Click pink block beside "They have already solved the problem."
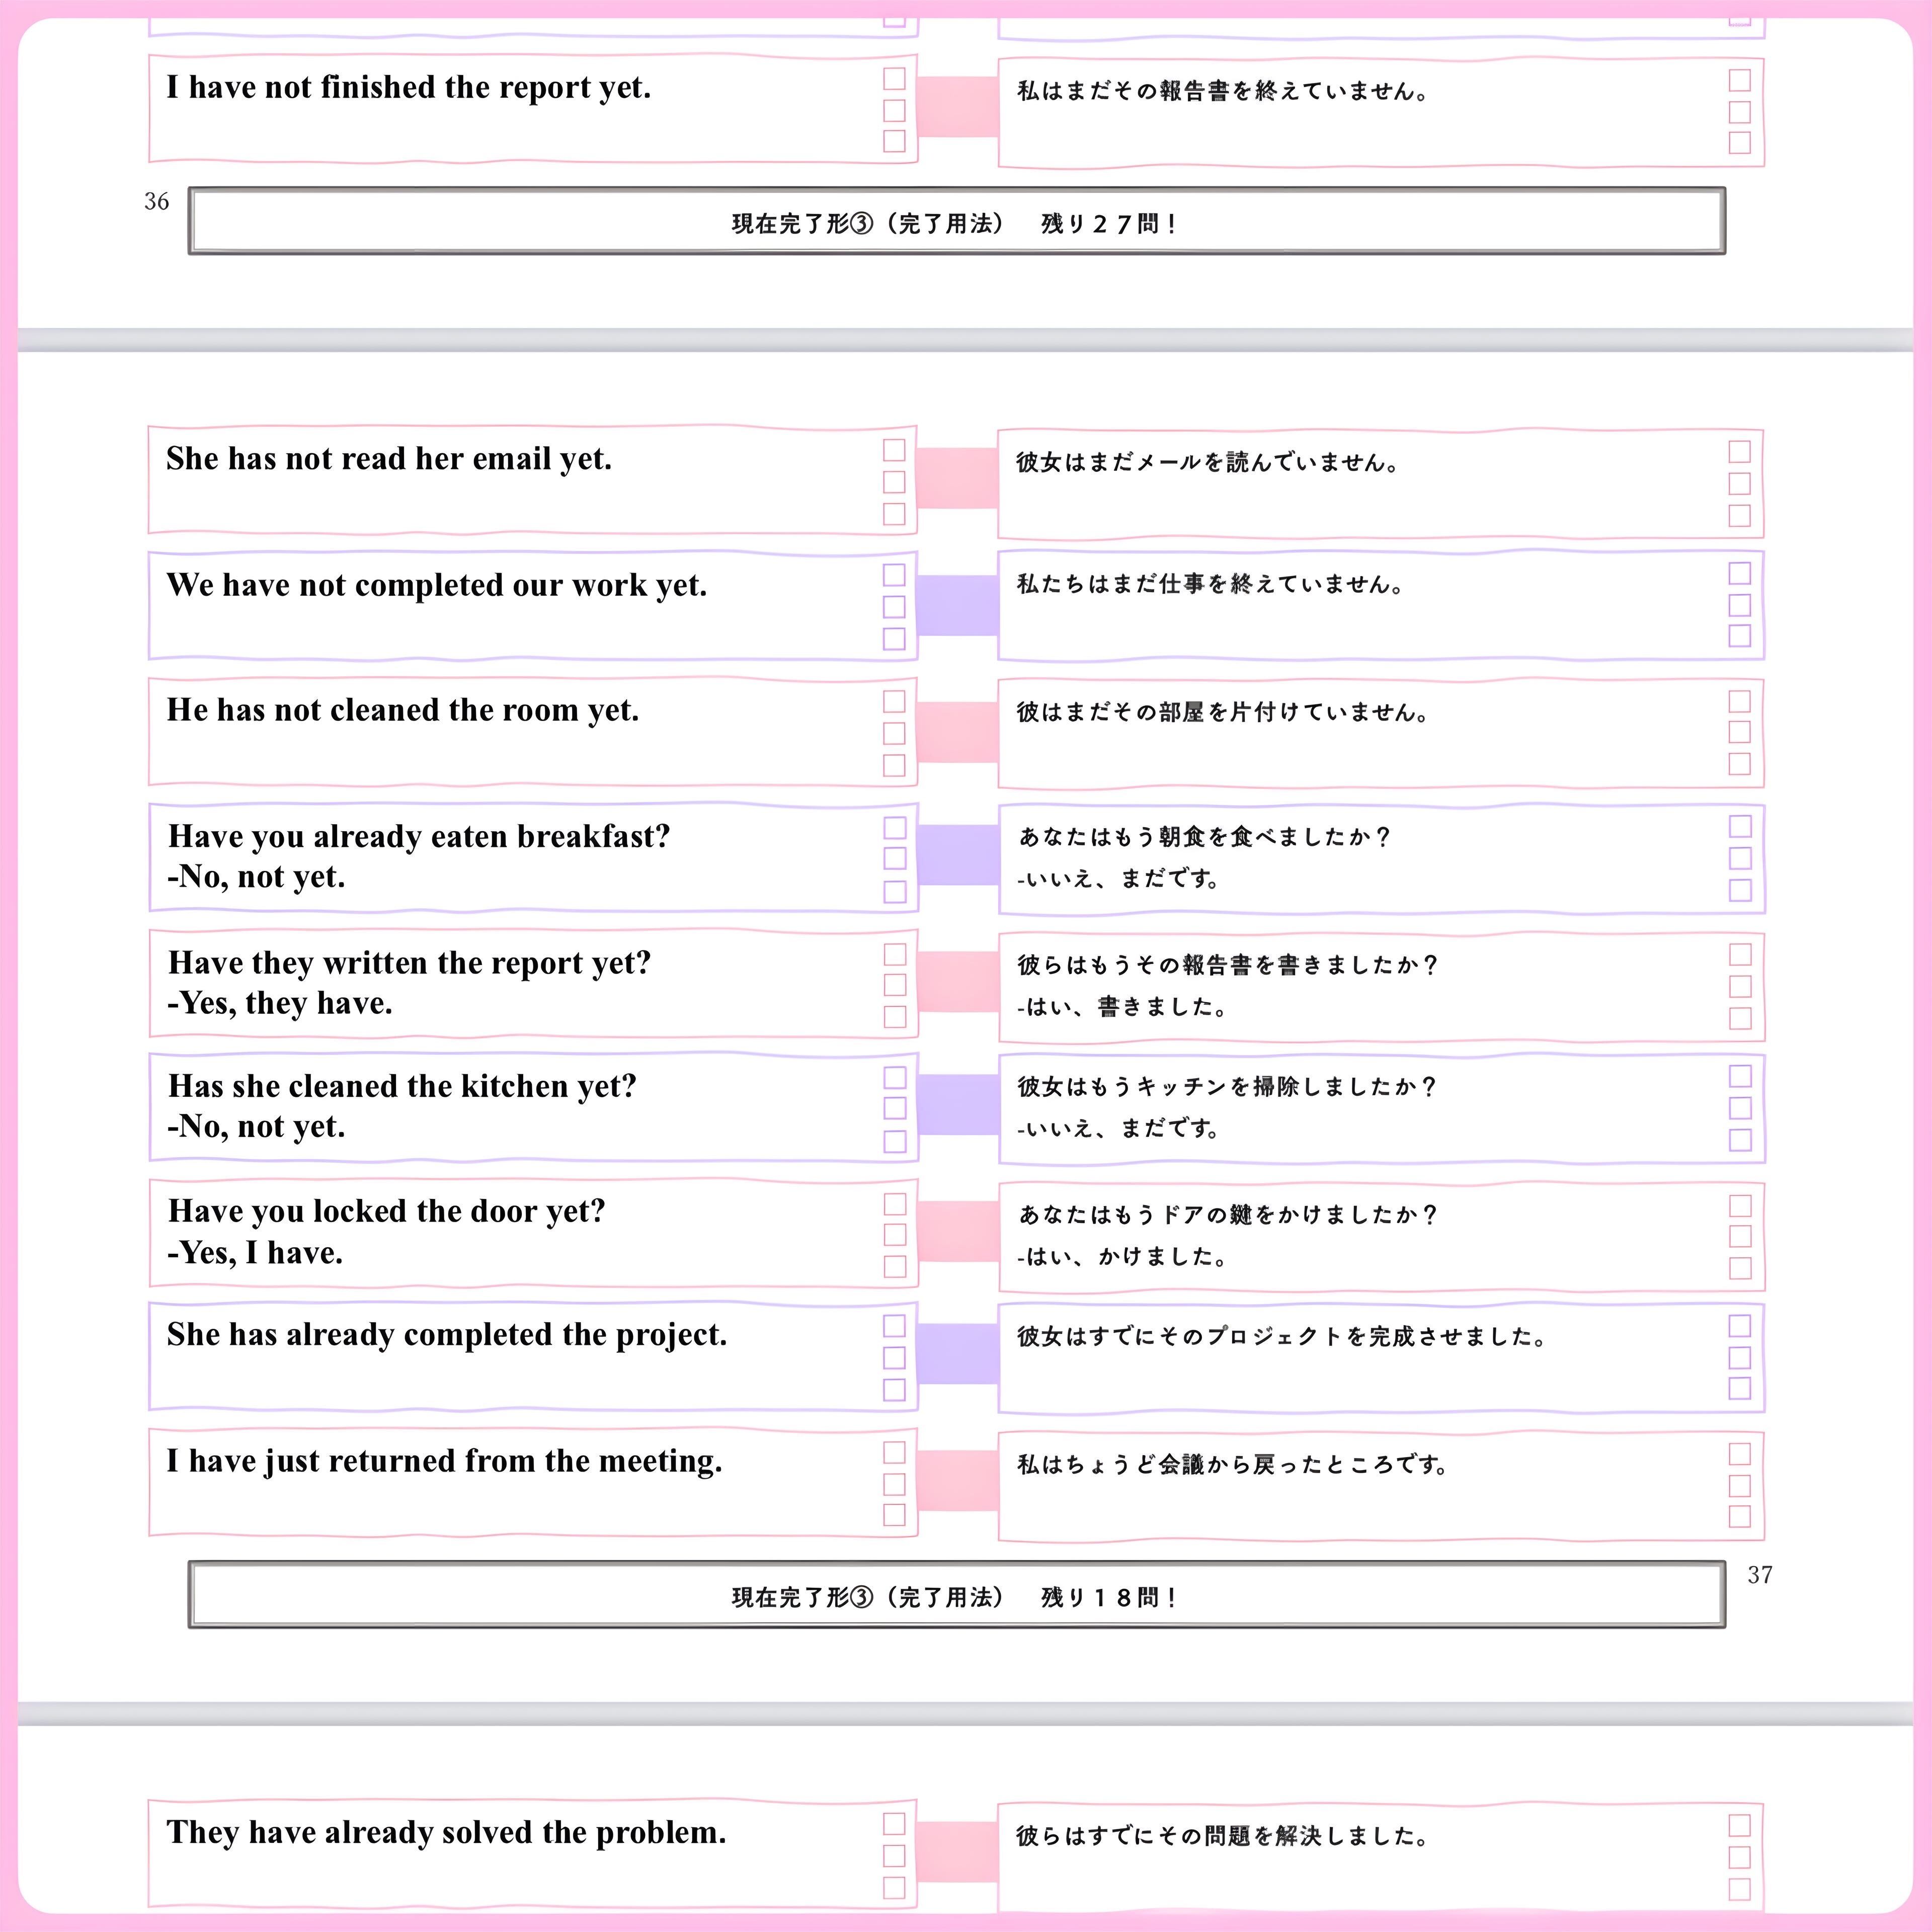1932x1932 pixels. pos(957,1851)
